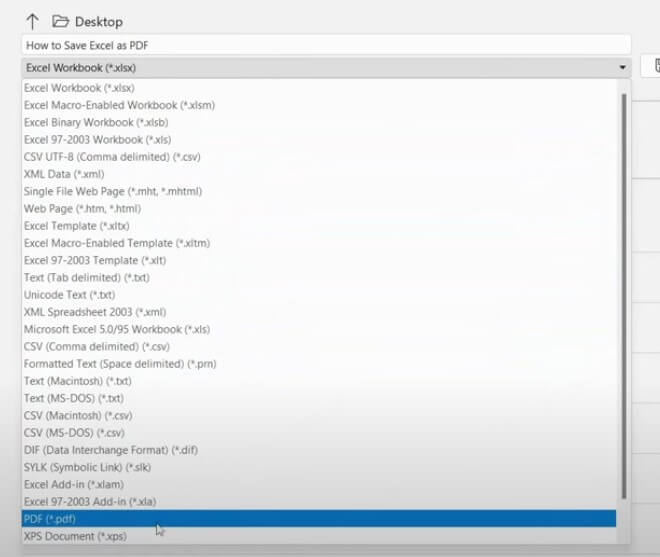
Task: Select SYLK (Symbolic Link) (*.slk)
Action: tap(319, 468)
